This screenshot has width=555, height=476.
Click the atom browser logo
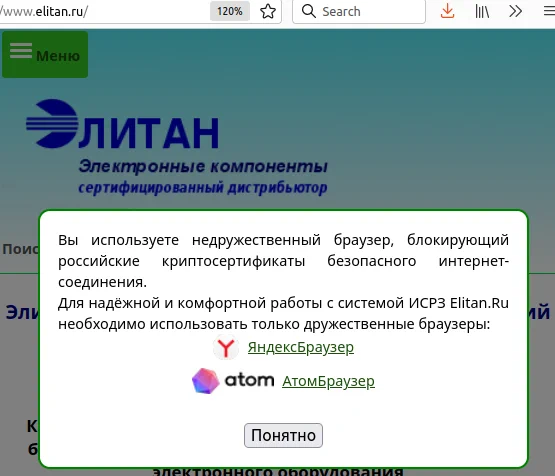point(233,381)
